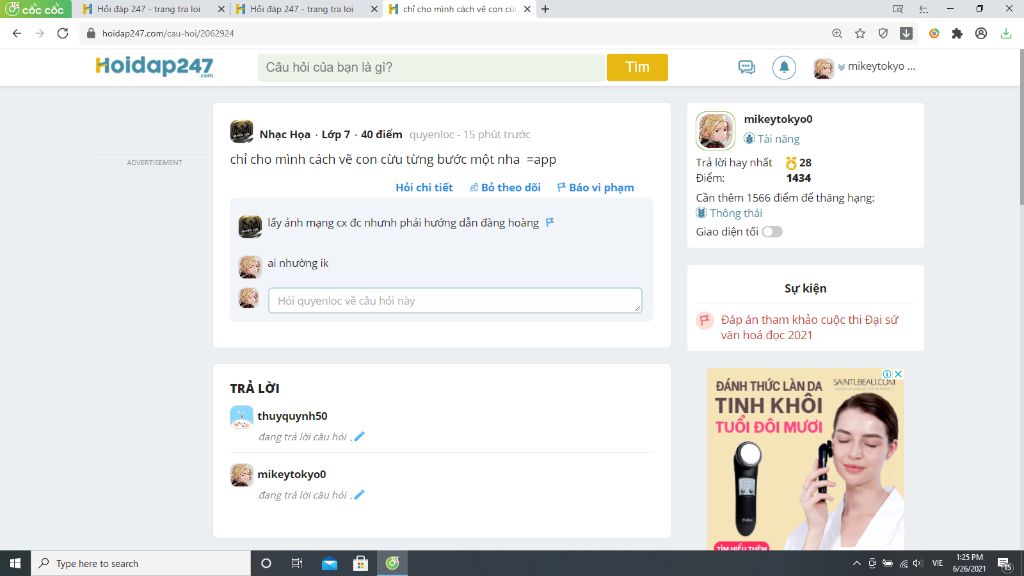Image resolution: width=1024 pixels, height=576 pixels.
Task: Click the address bar URL hoidap247.com
Action: pos(168,33)
